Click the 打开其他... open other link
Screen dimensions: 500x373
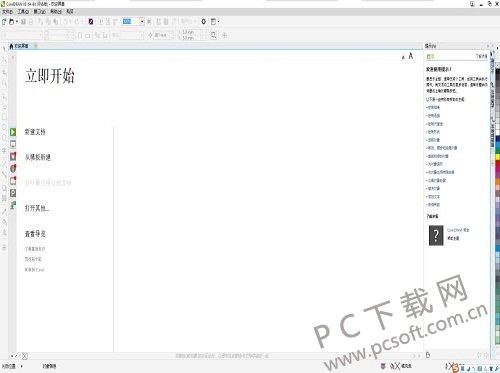pyautogui.click(x=37, y=208)
